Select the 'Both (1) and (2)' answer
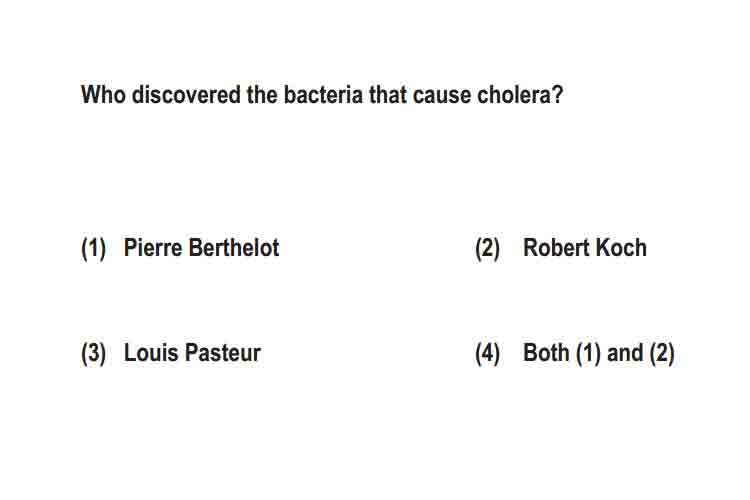Viewport: 750px width, 500px height. click(x=598, y=354)
